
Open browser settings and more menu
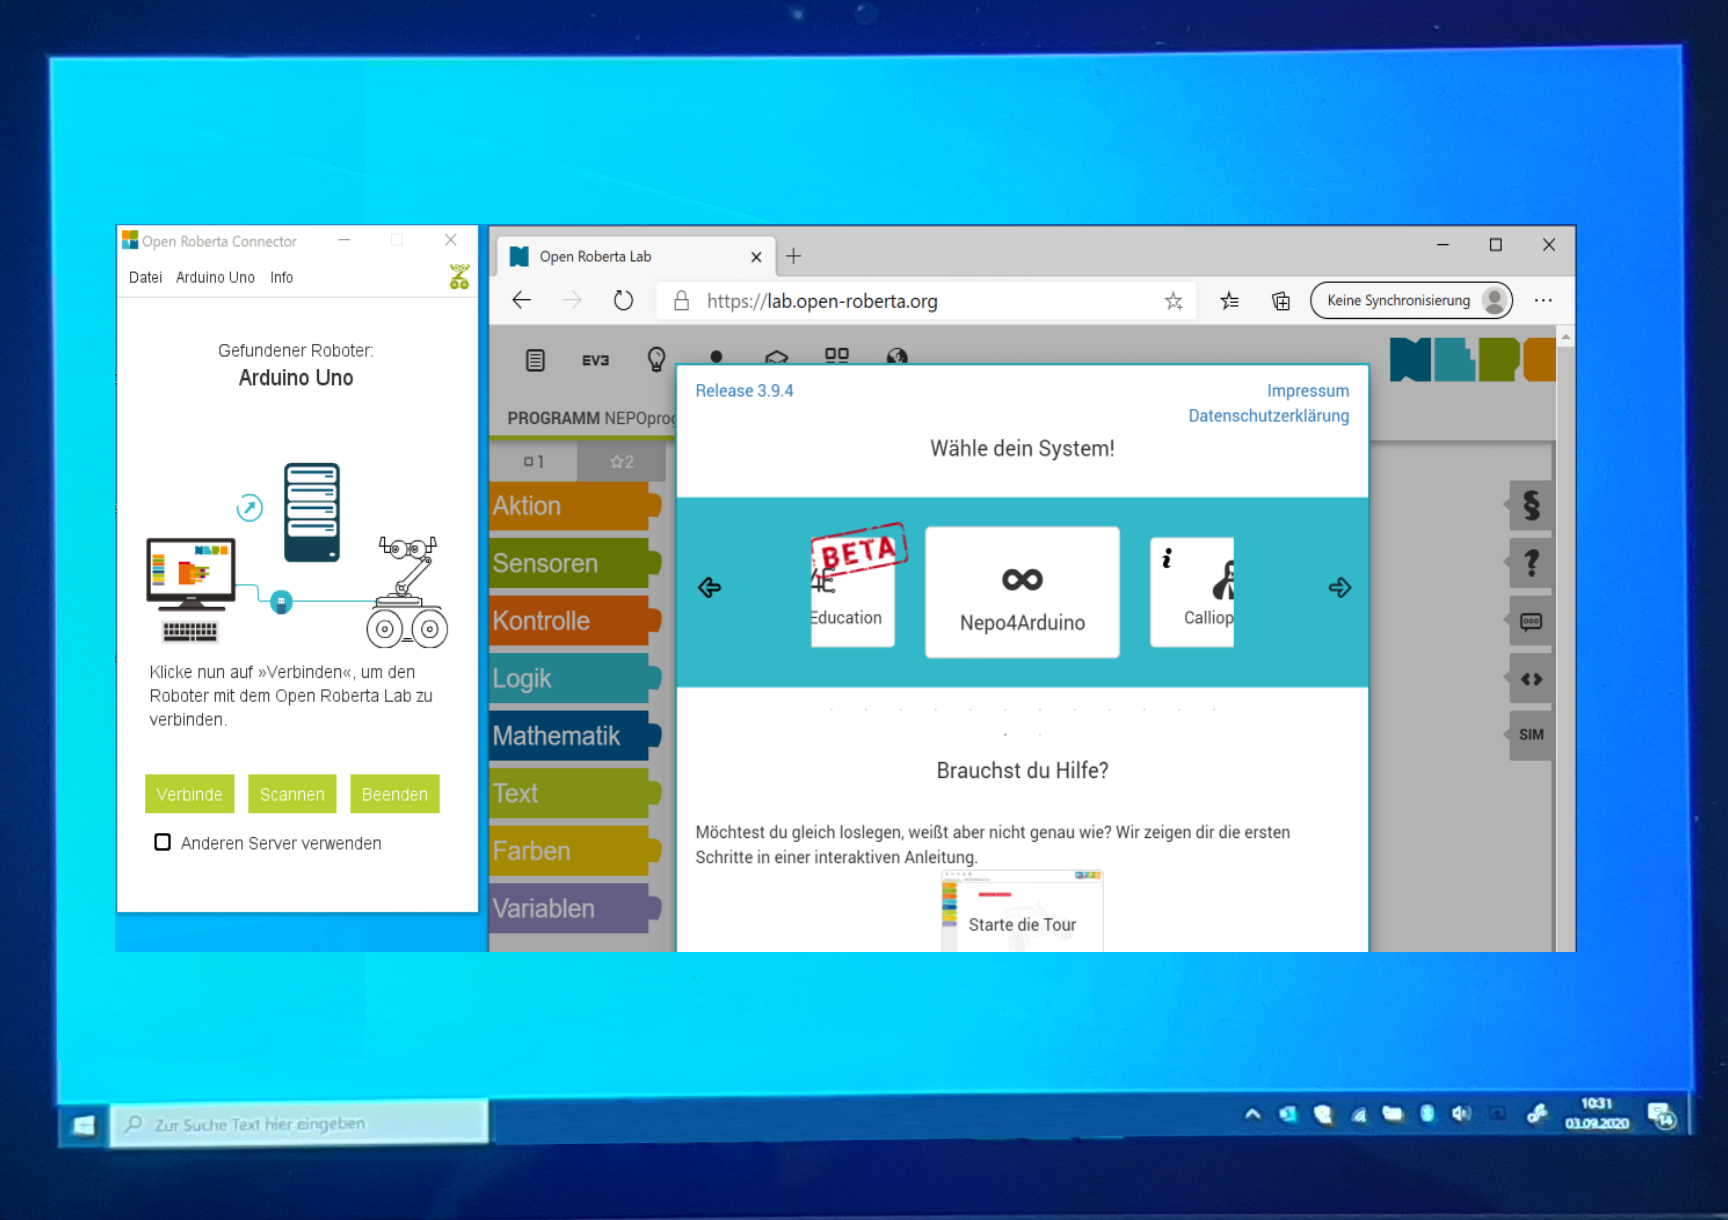coord(1543,300)
